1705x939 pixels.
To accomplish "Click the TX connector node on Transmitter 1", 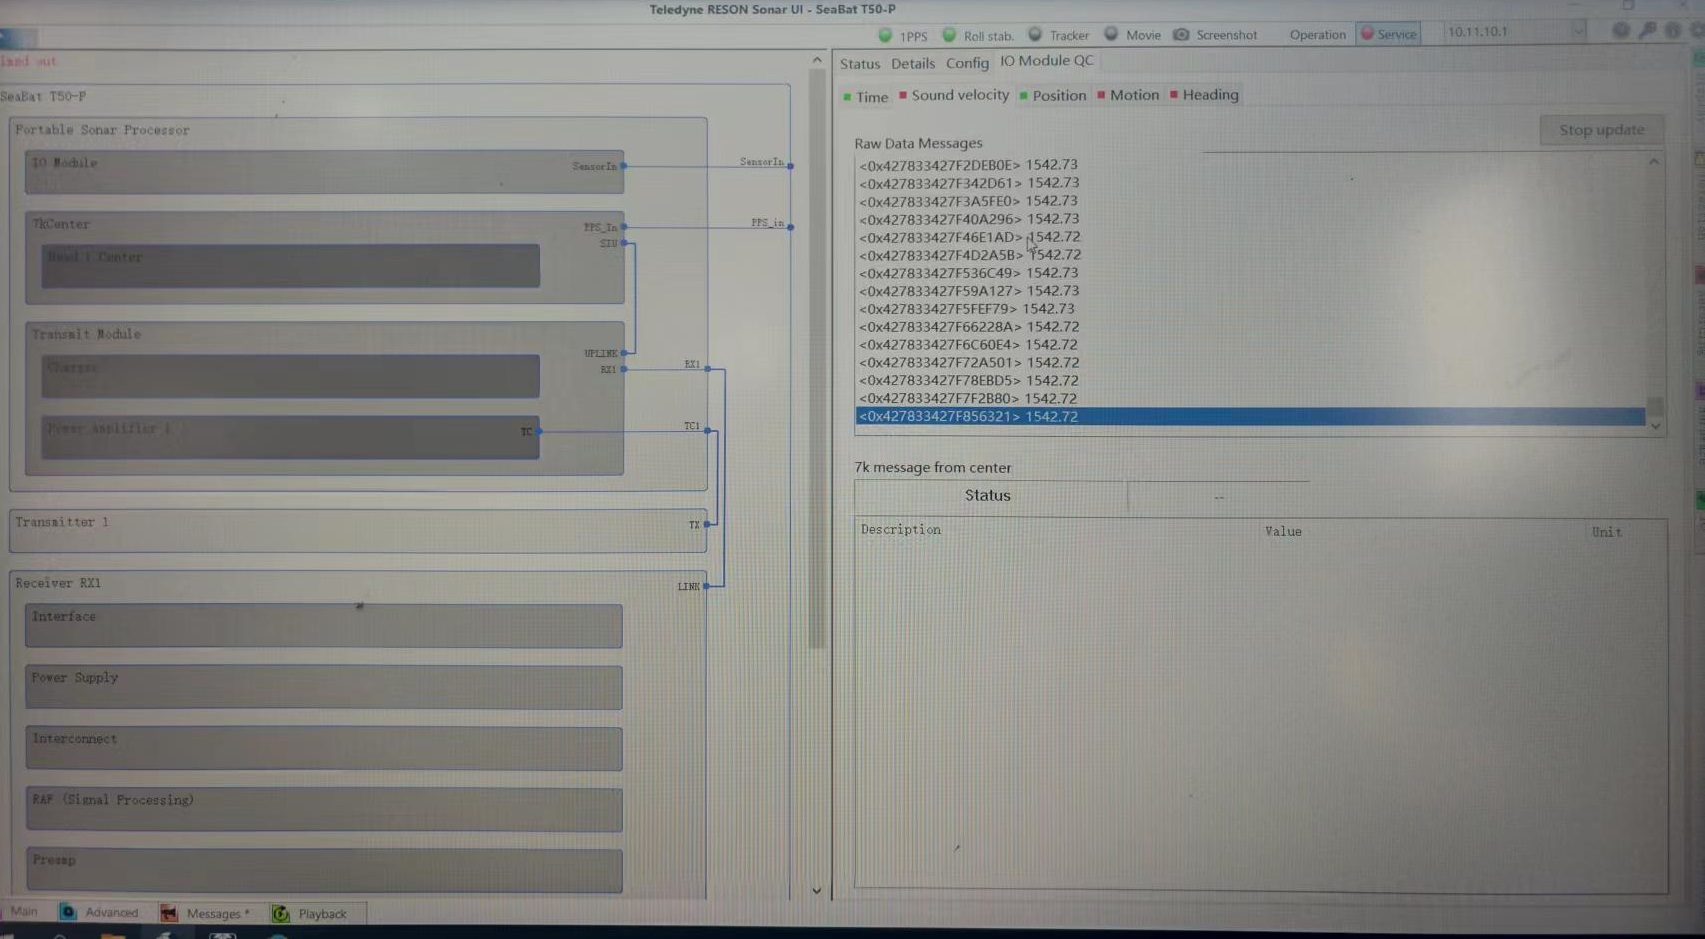I will tap(706, 524).
